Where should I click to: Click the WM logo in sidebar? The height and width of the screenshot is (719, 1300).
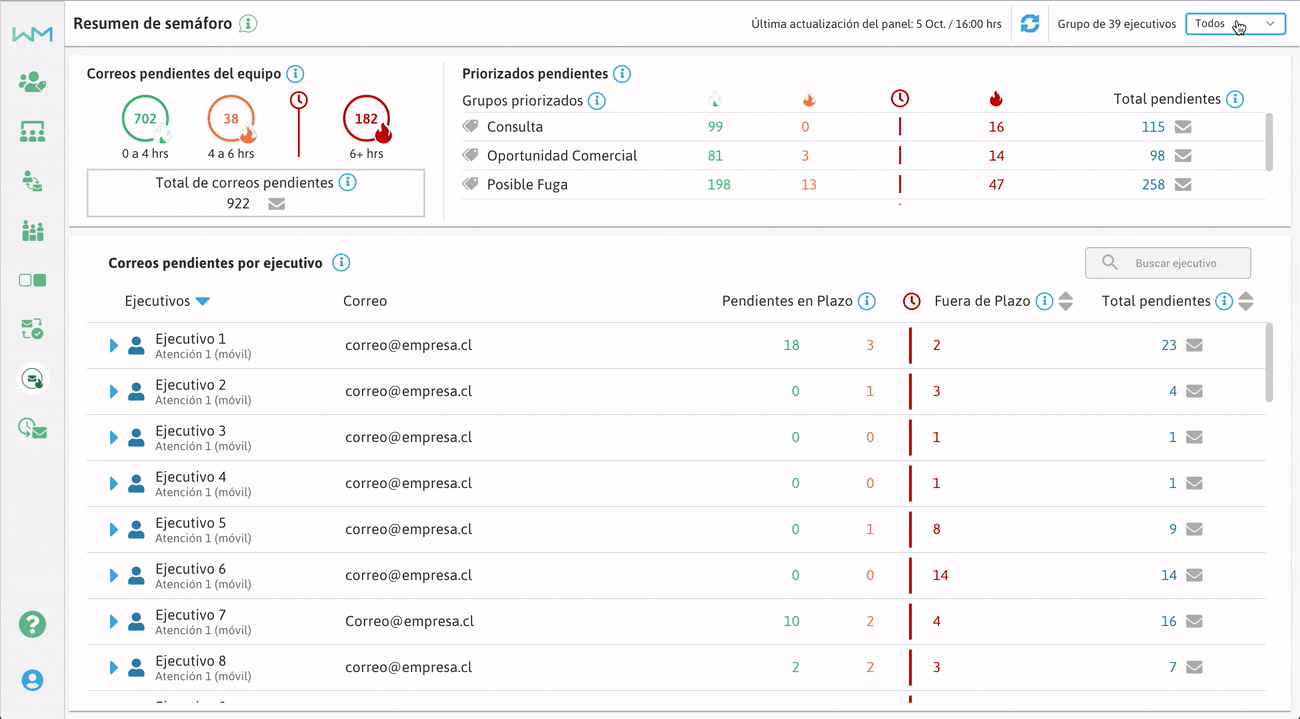click(x=32, y=34)
